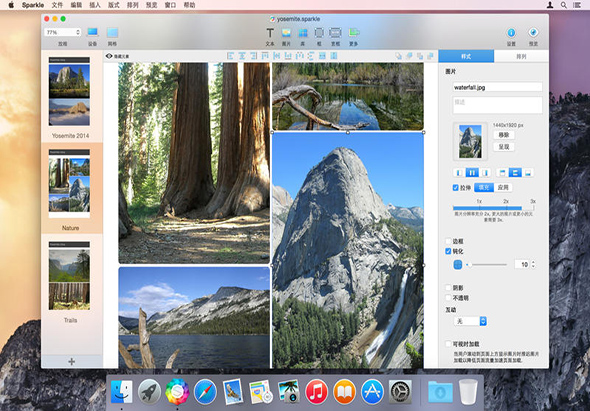Open iTunes from the dock
590x411 pixels.
click(x=316, y=392)
